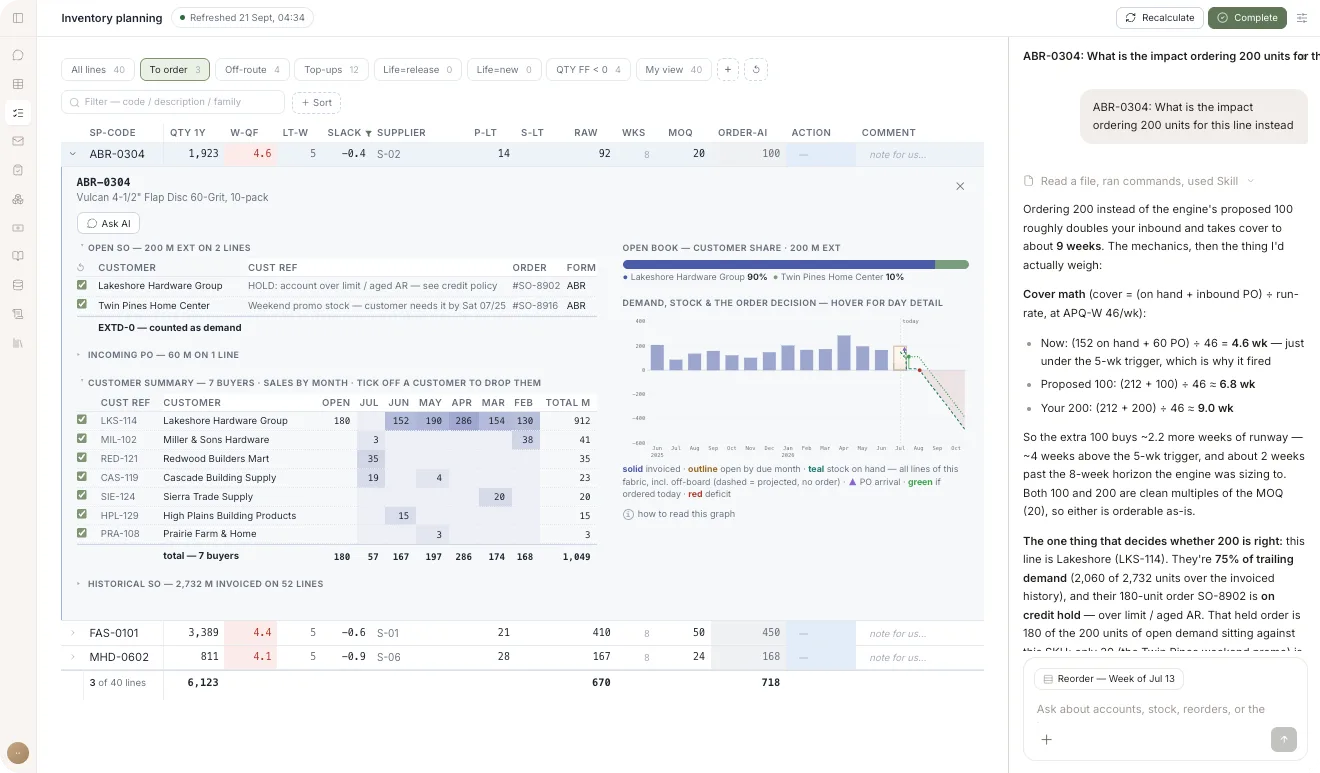Expand the FAS-0101 row

pyautogui.click(x=73, y=633)
